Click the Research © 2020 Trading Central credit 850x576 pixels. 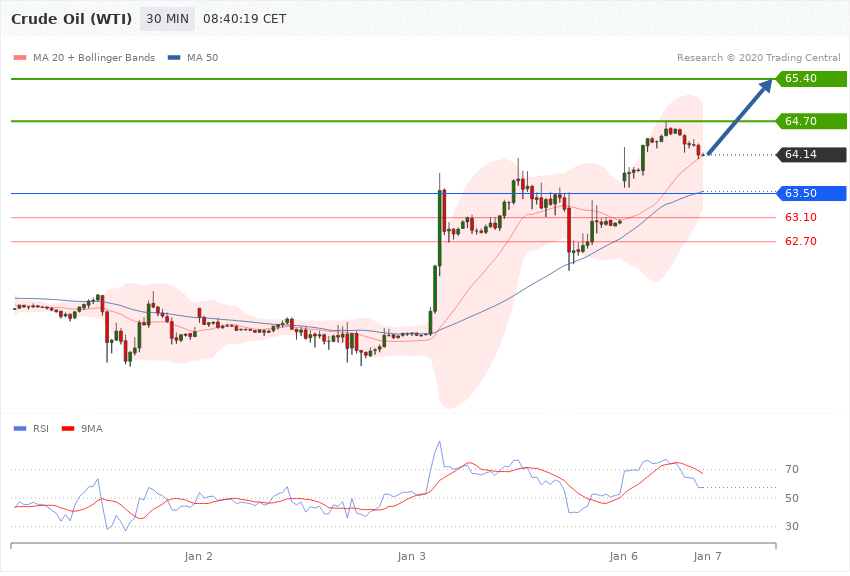(758, 57)
